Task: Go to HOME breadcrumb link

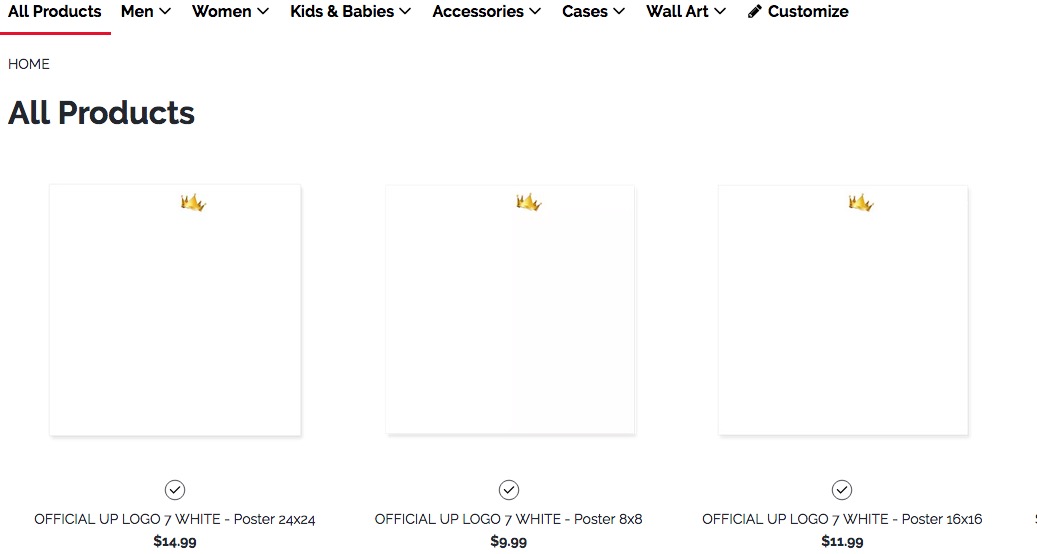Action: coord(29,64)
